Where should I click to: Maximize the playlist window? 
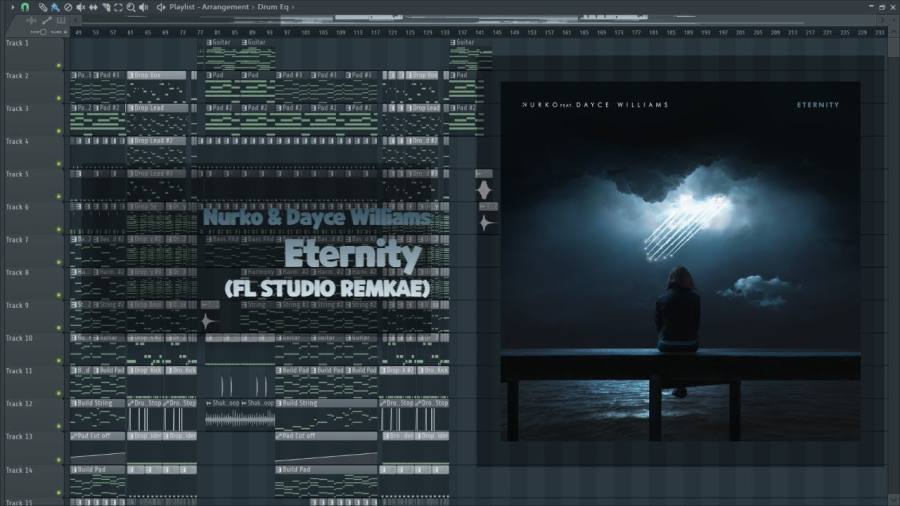882,7
